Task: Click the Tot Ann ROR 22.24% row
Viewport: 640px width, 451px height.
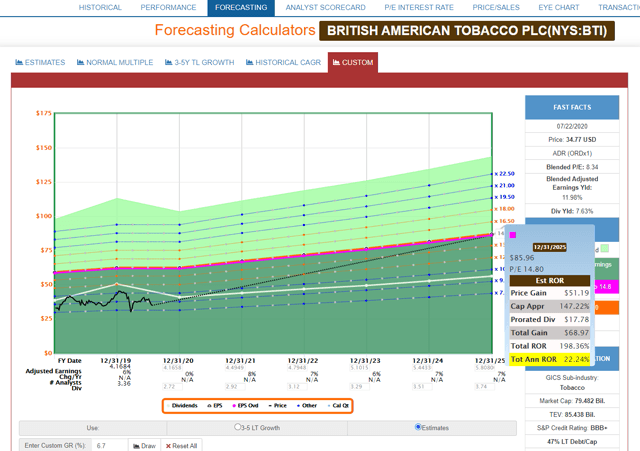Action: [x=550, y=359]
